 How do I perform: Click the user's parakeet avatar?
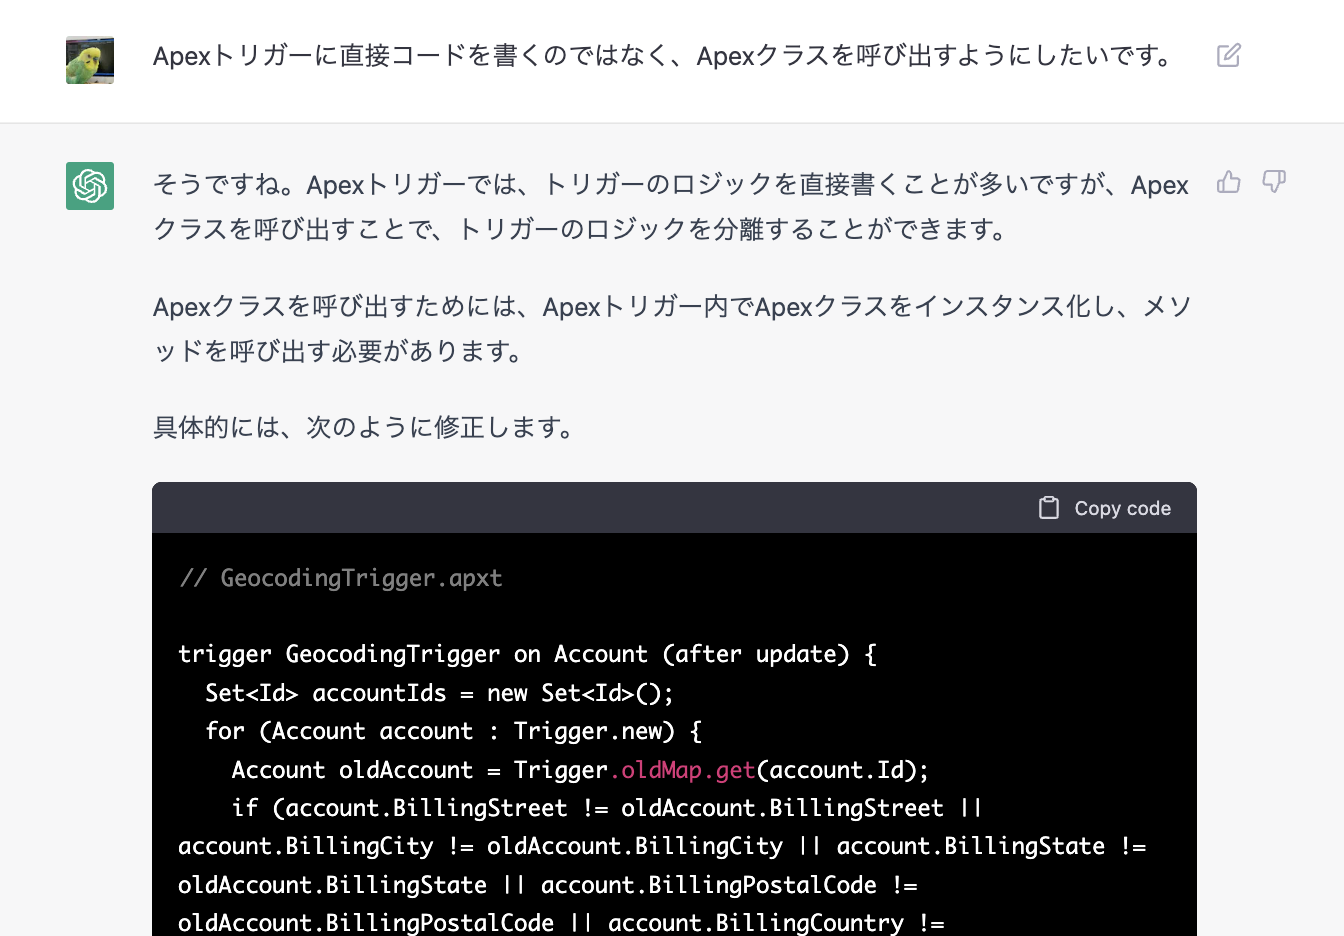click(x=90, y=60)
